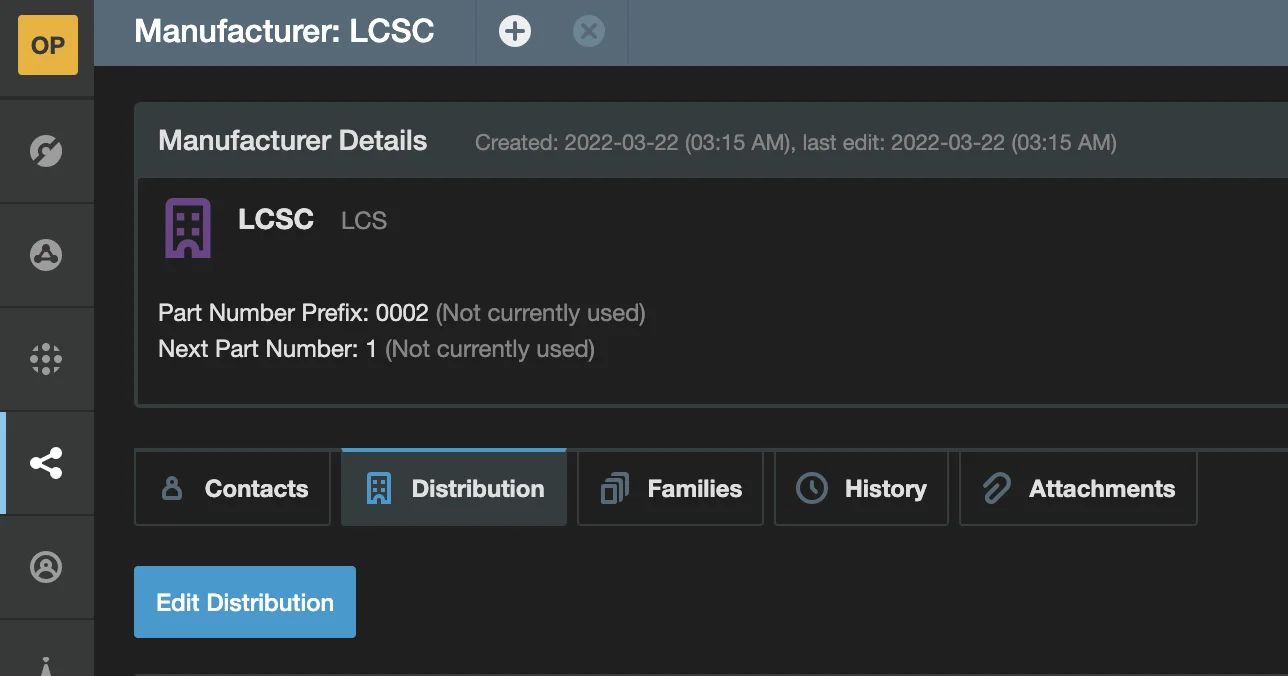The height and width of the screenshot is (676, 1288).
Task: Open the Attachments tab
Action: [1079, 489]
